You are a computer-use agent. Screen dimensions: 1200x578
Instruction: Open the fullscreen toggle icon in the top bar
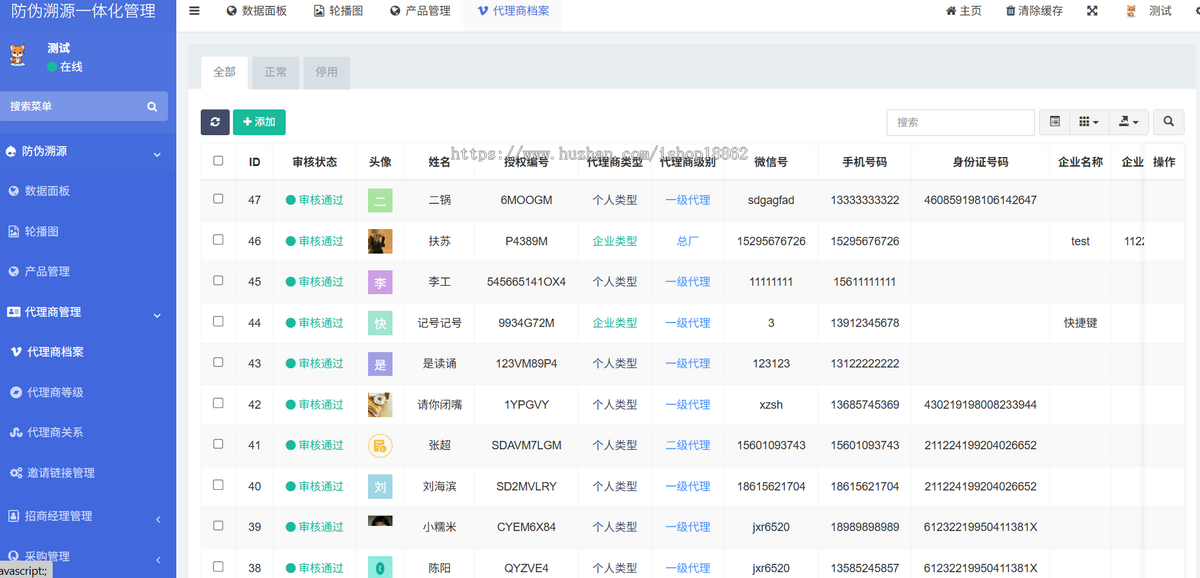(1093, 12)
